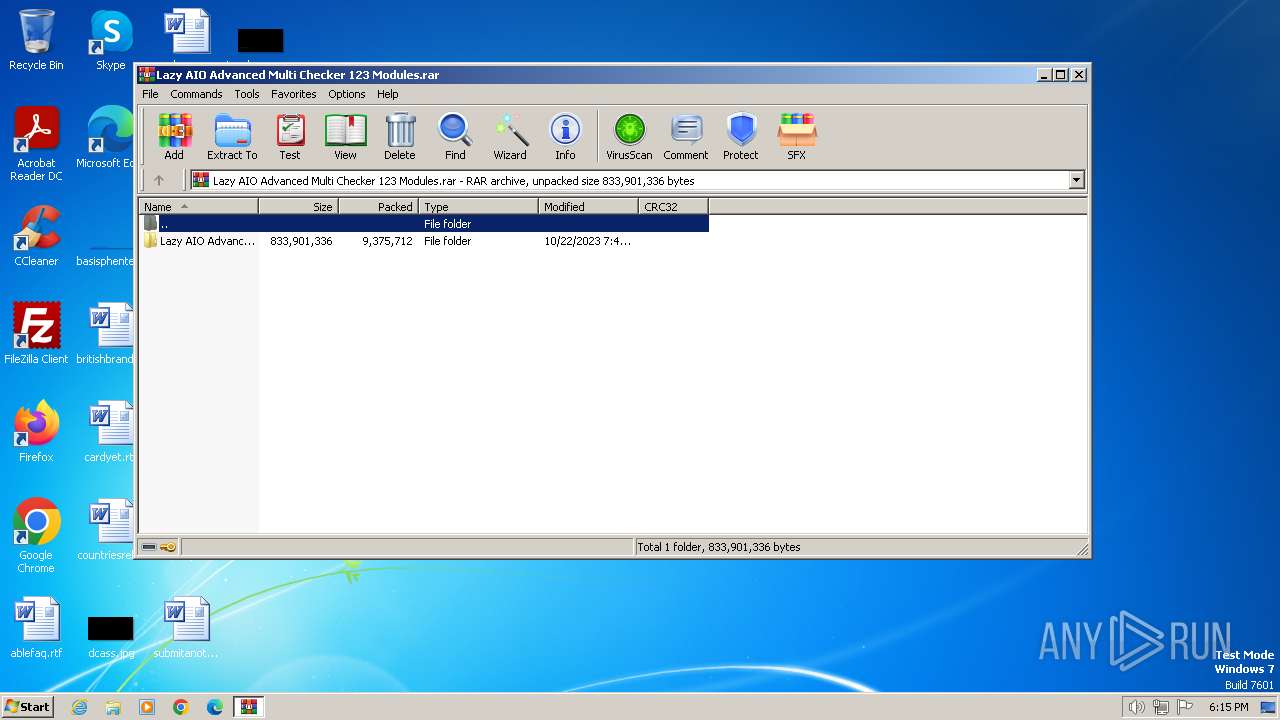Click the Delete trash can icon

(400, 136)
